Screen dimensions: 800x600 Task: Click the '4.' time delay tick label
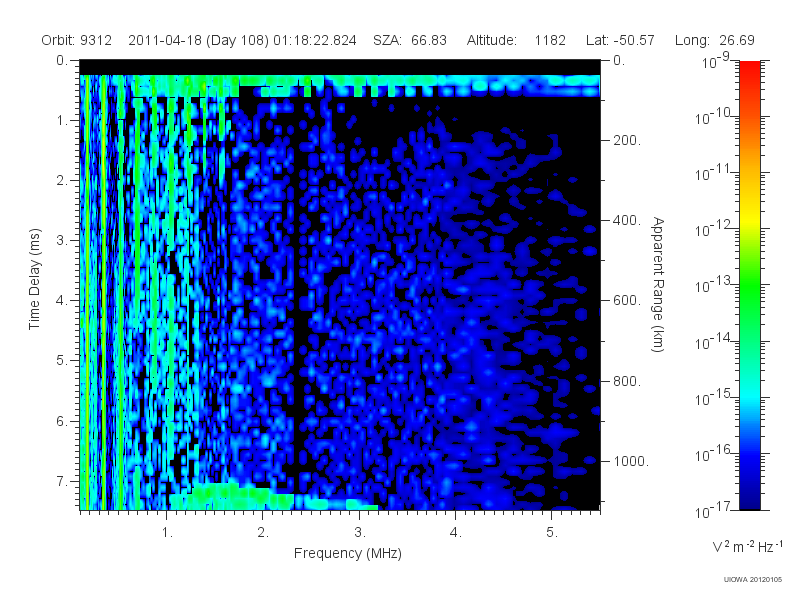pos(62,301)
